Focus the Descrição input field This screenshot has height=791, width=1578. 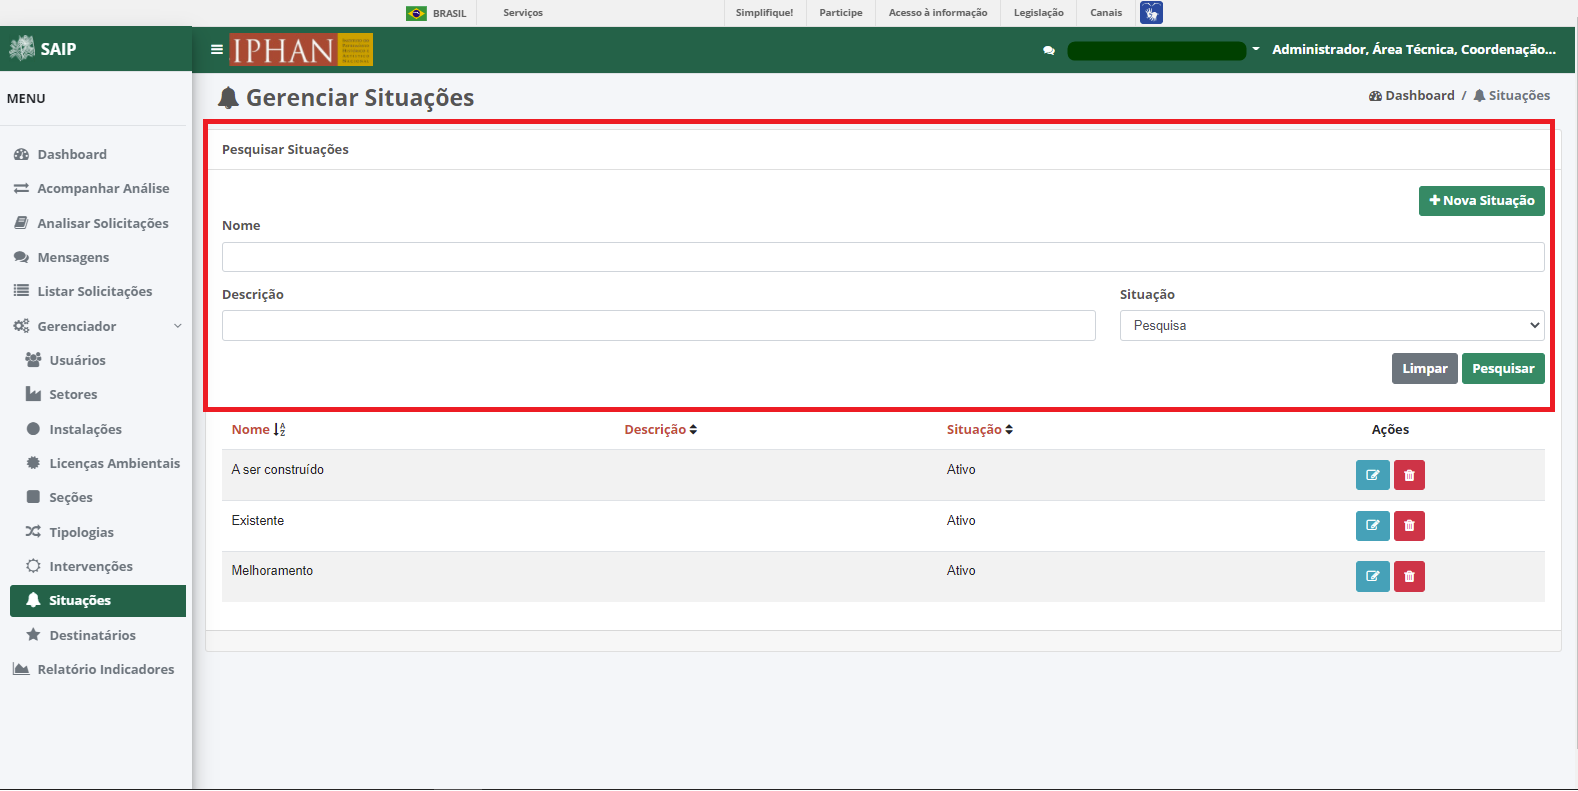(x=659, y=326)
